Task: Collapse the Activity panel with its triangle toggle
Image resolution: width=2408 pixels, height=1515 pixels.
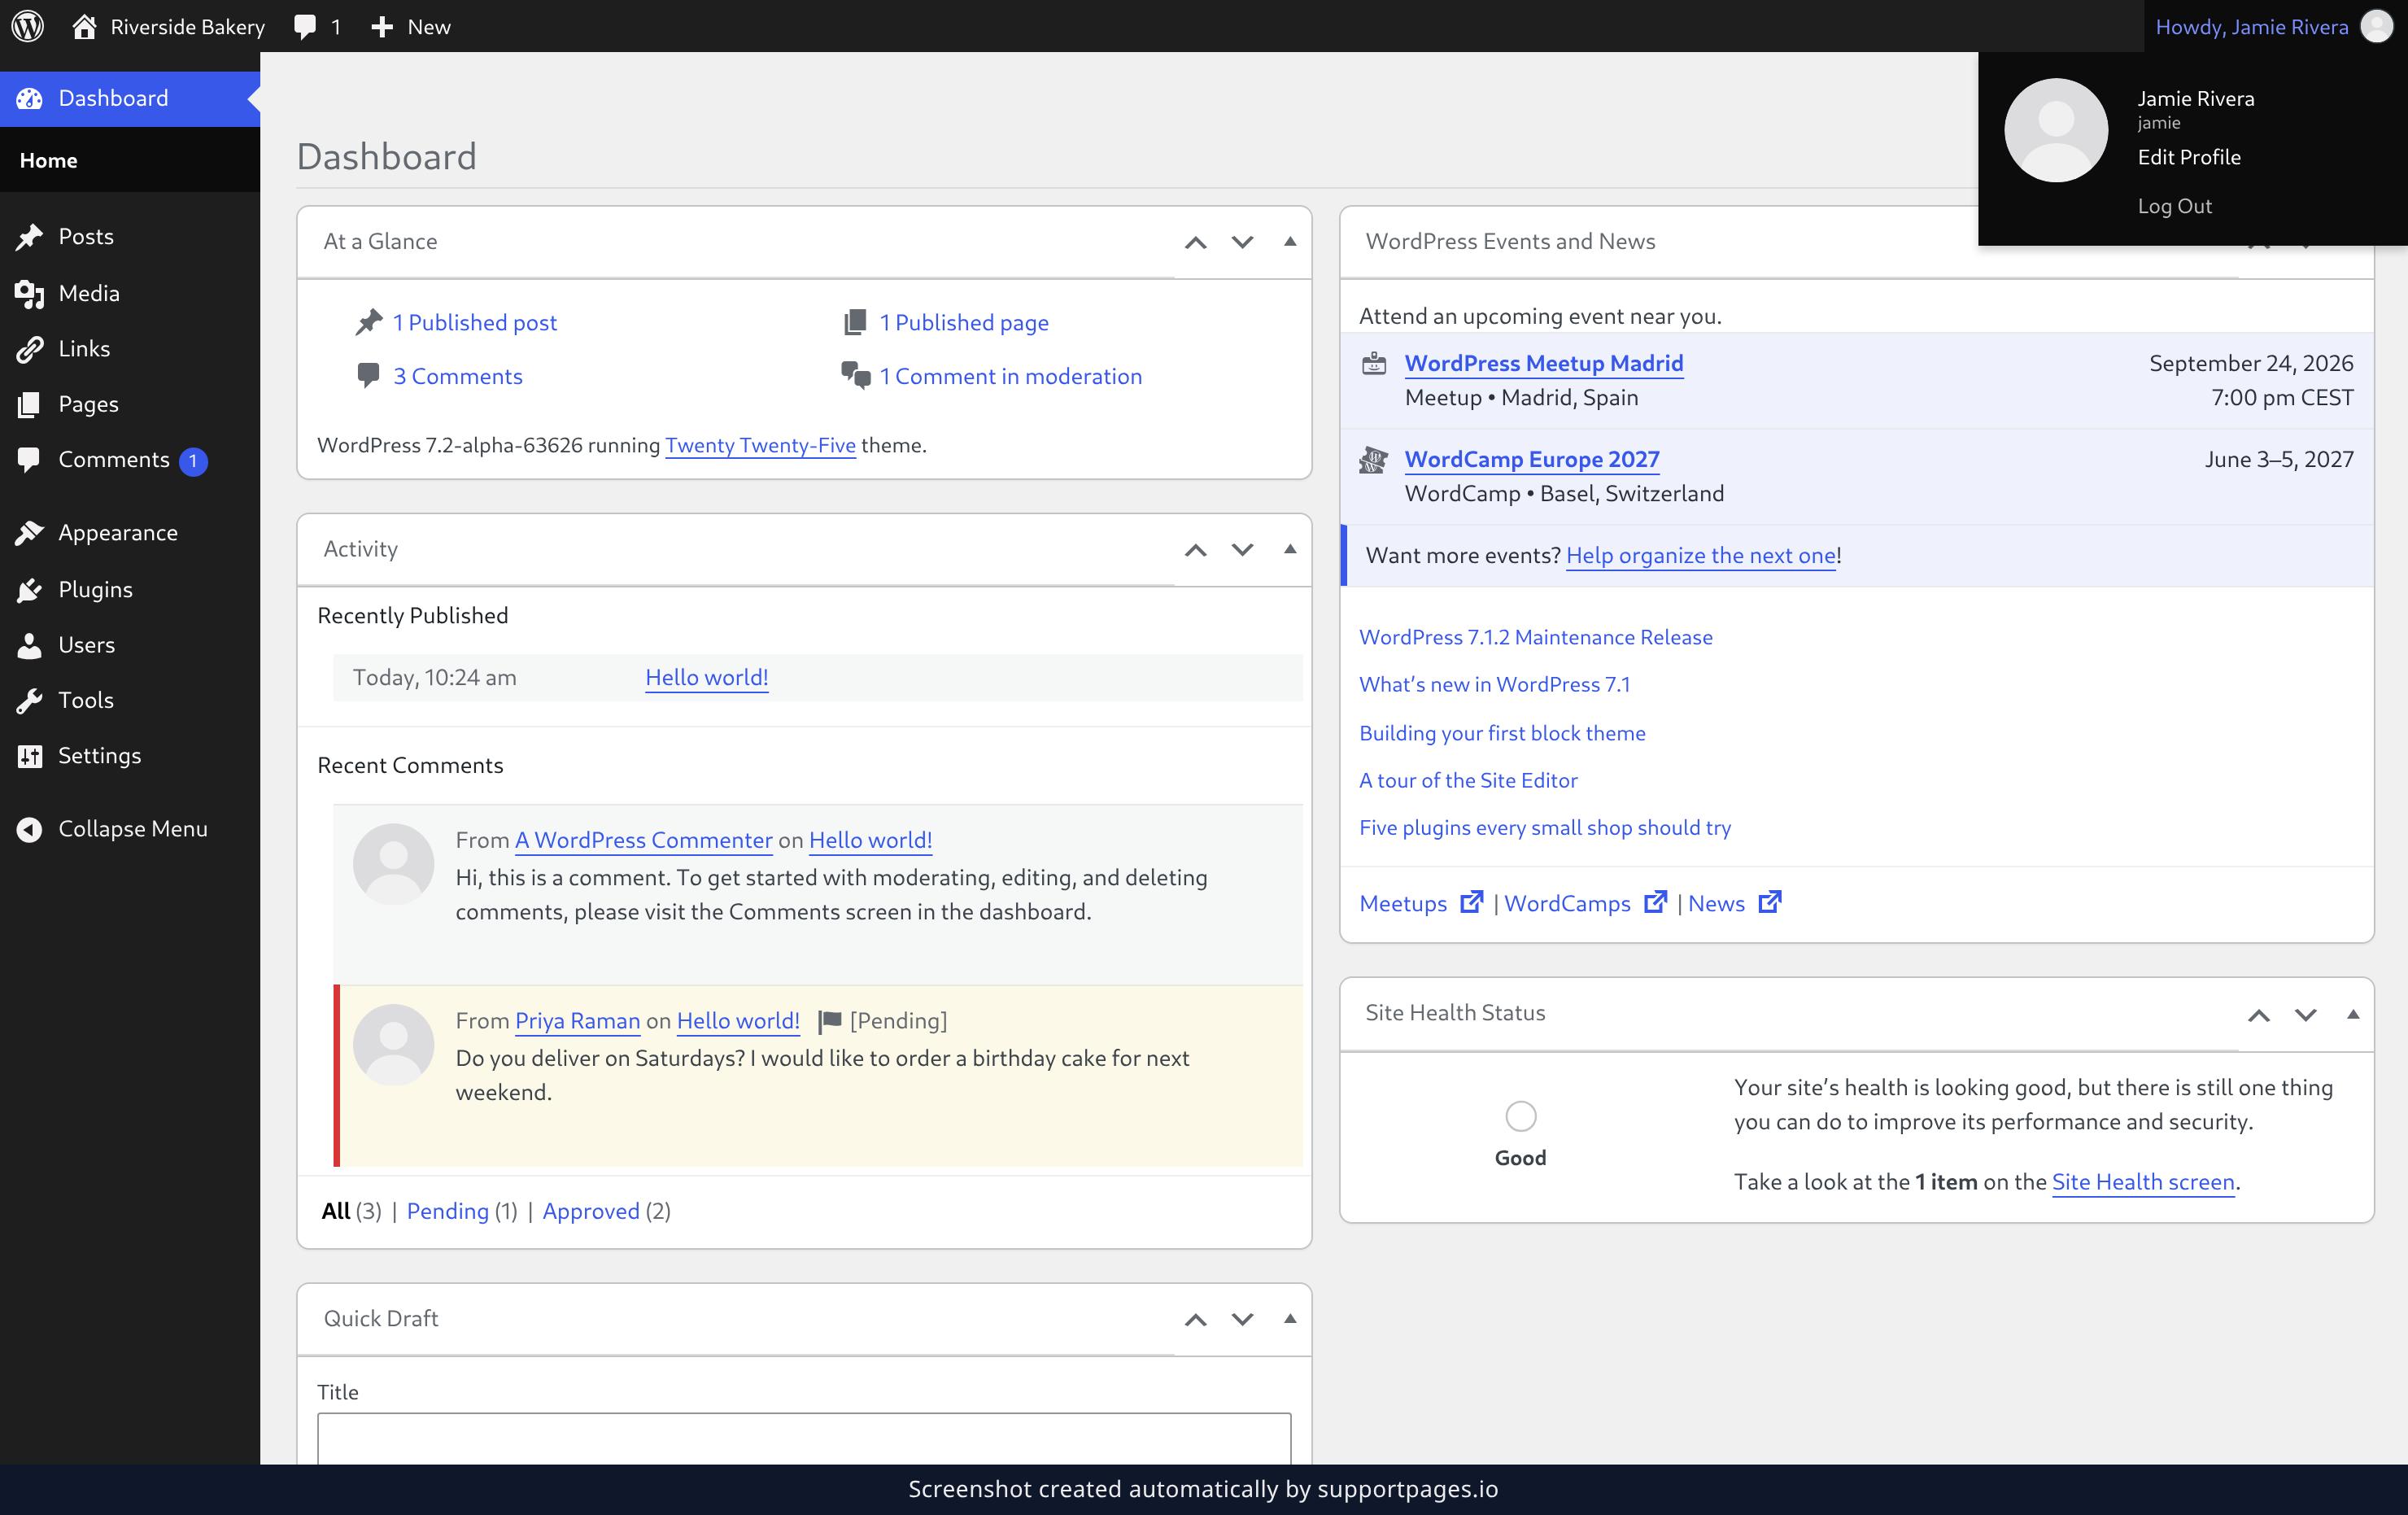Action: [x=1290, y=549]
